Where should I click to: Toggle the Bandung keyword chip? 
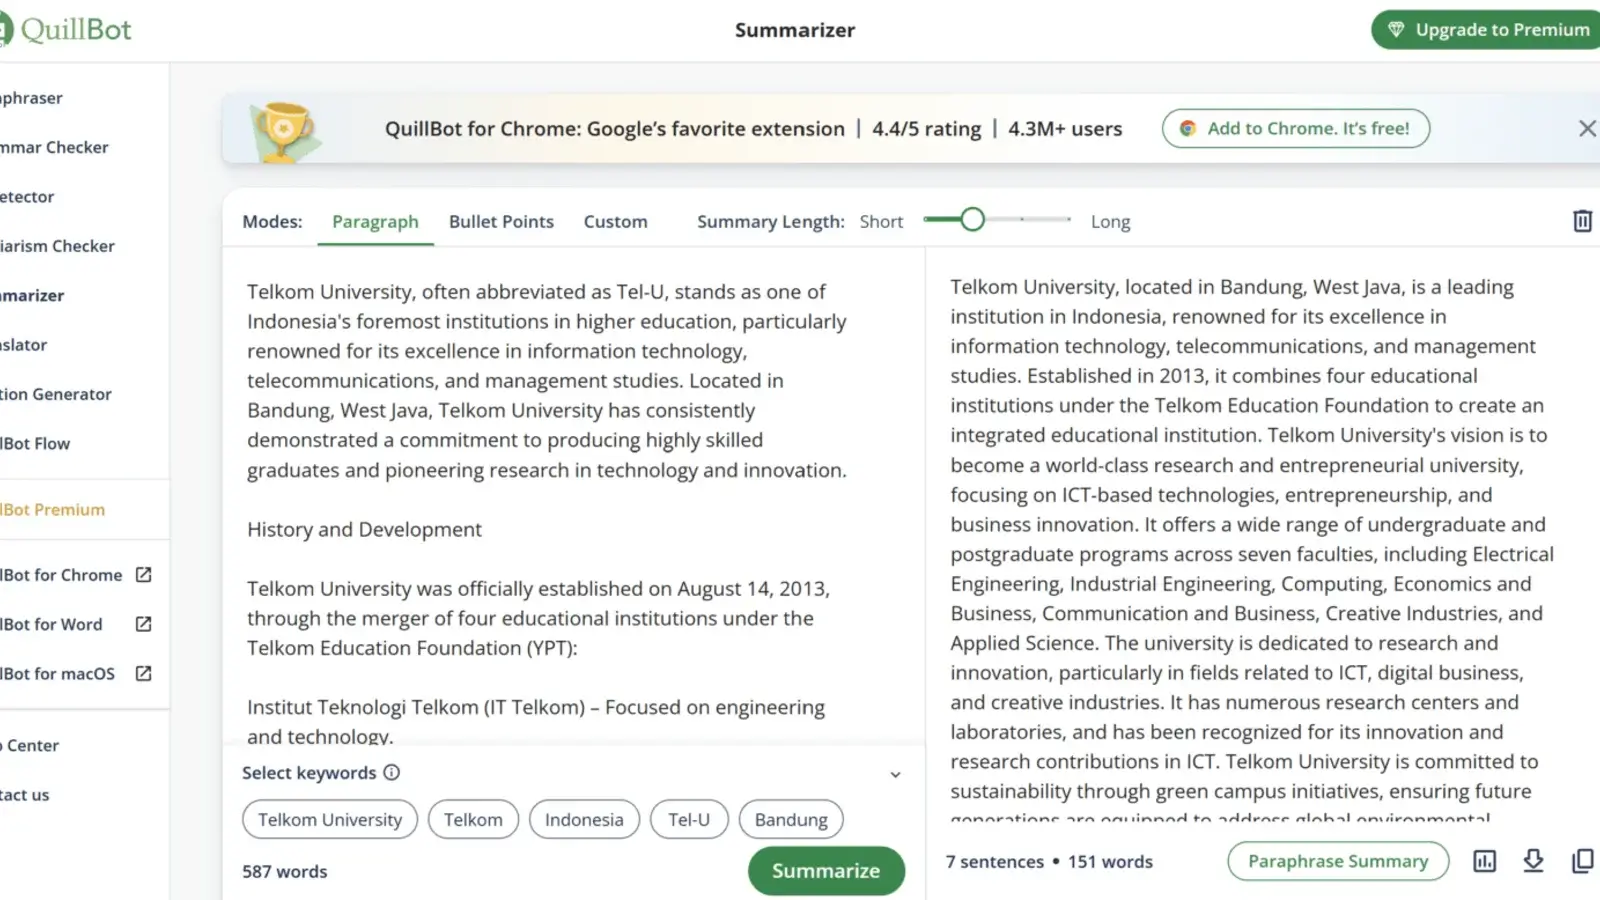[791, 819]
